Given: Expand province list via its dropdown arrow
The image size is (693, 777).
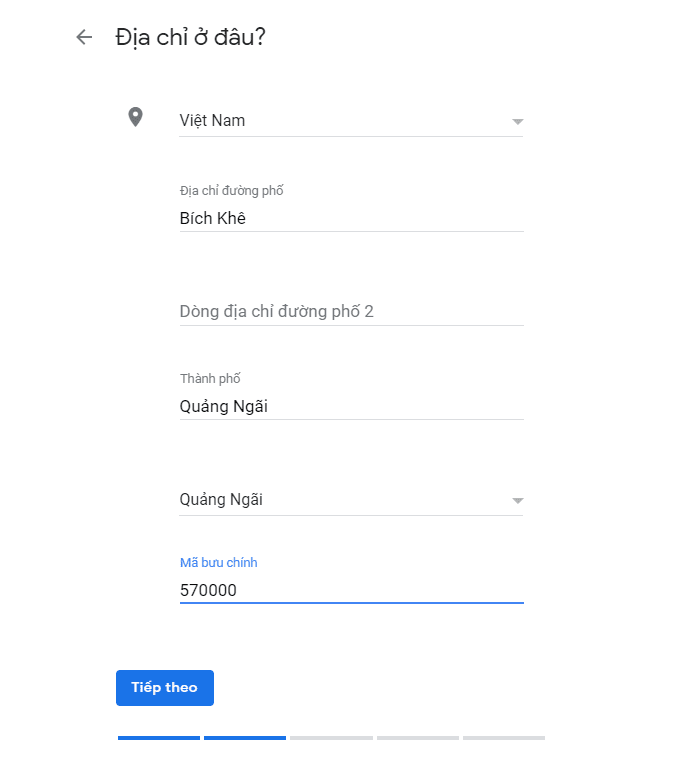Looking at the screenshot, I should pyautogui.click(x=517, y=501).
